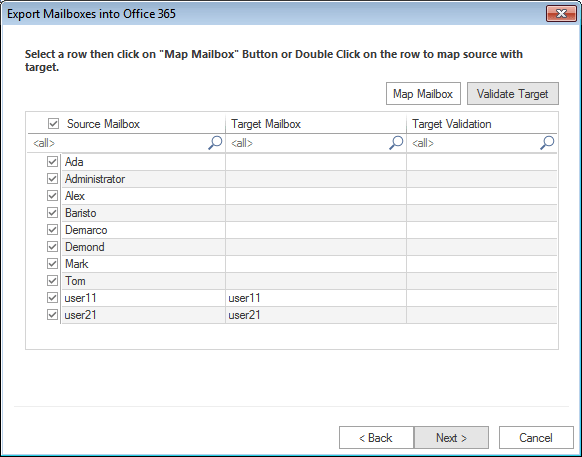The image size is (582, 457).
Task: Click the Source Mailbox filter search icon
Action: tap(215, 143)
